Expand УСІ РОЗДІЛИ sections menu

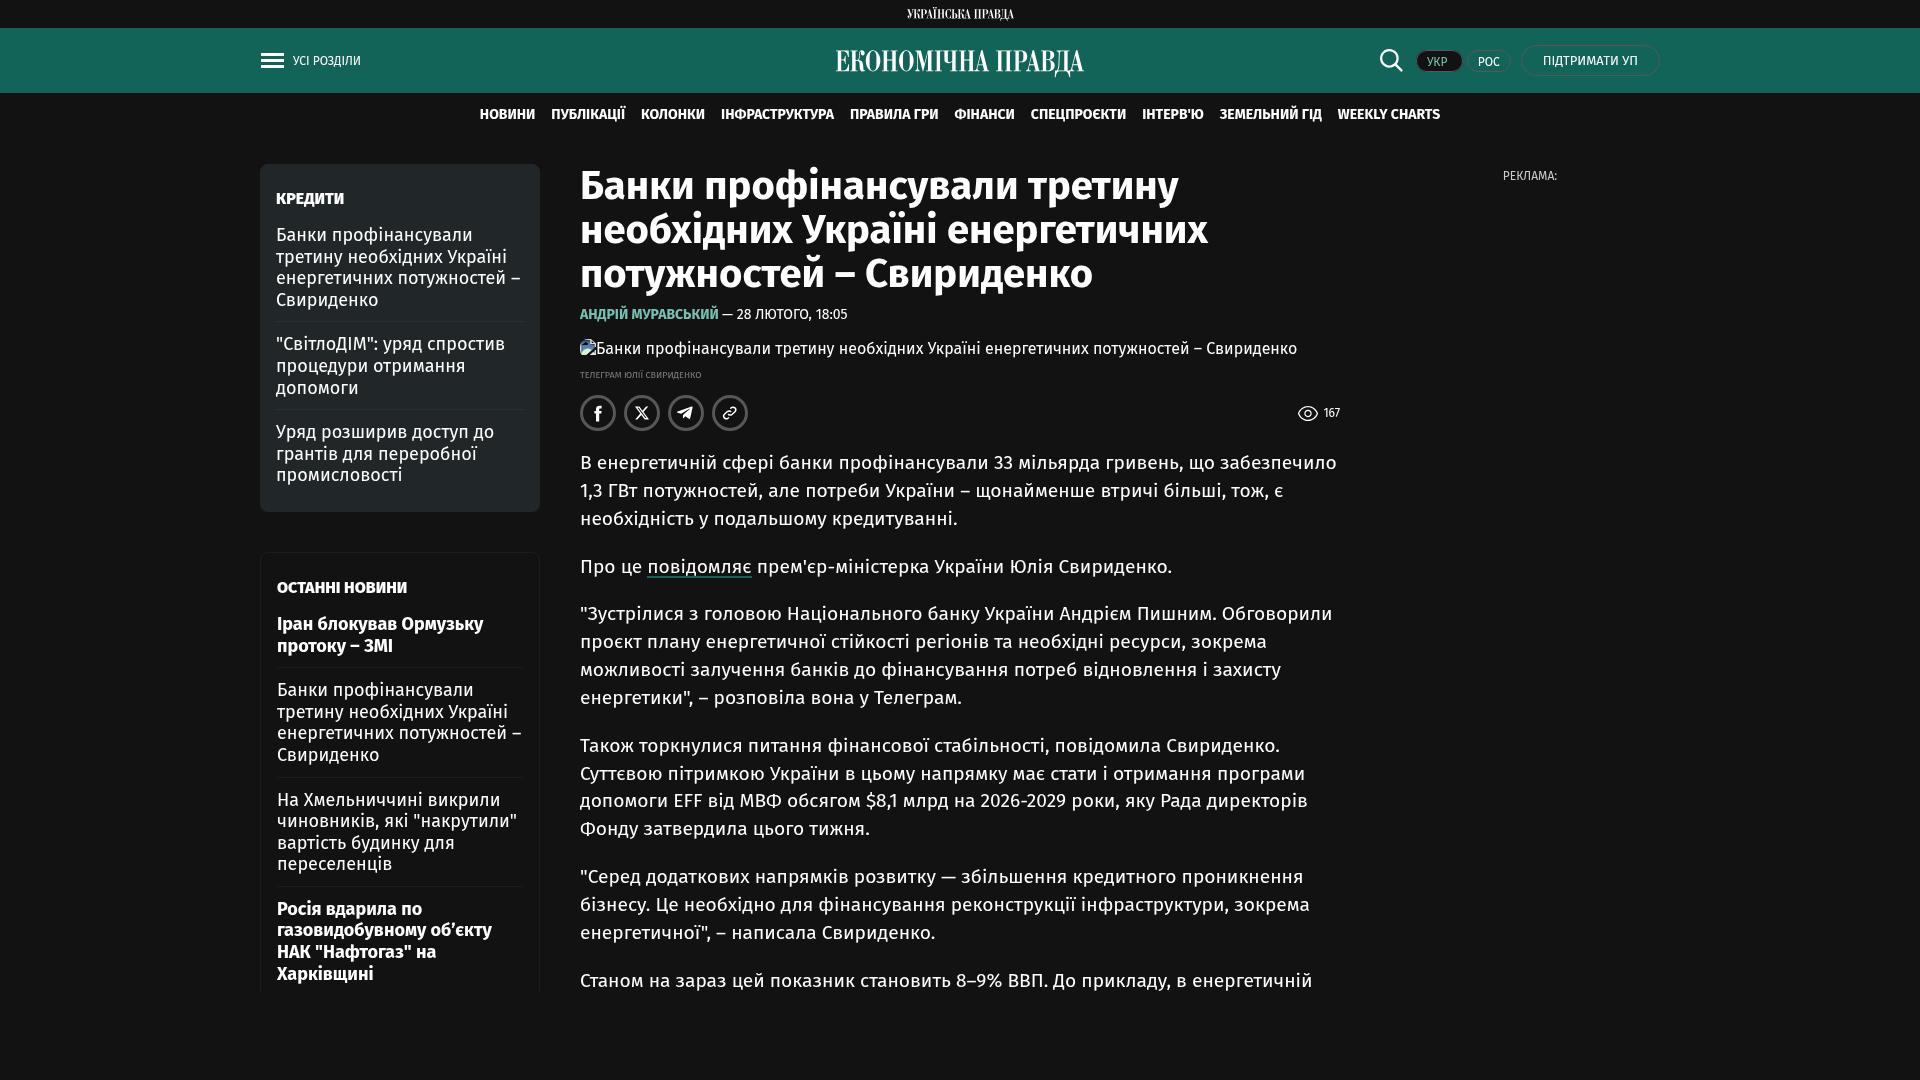pyautogui.click(x=327, y=61)
